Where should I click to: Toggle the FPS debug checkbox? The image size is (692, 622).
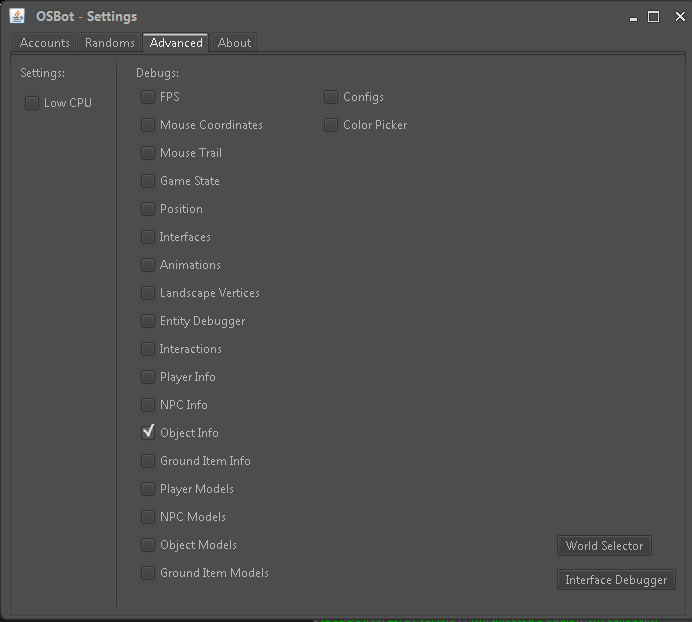pyautogui.click(x=148, y=97)
